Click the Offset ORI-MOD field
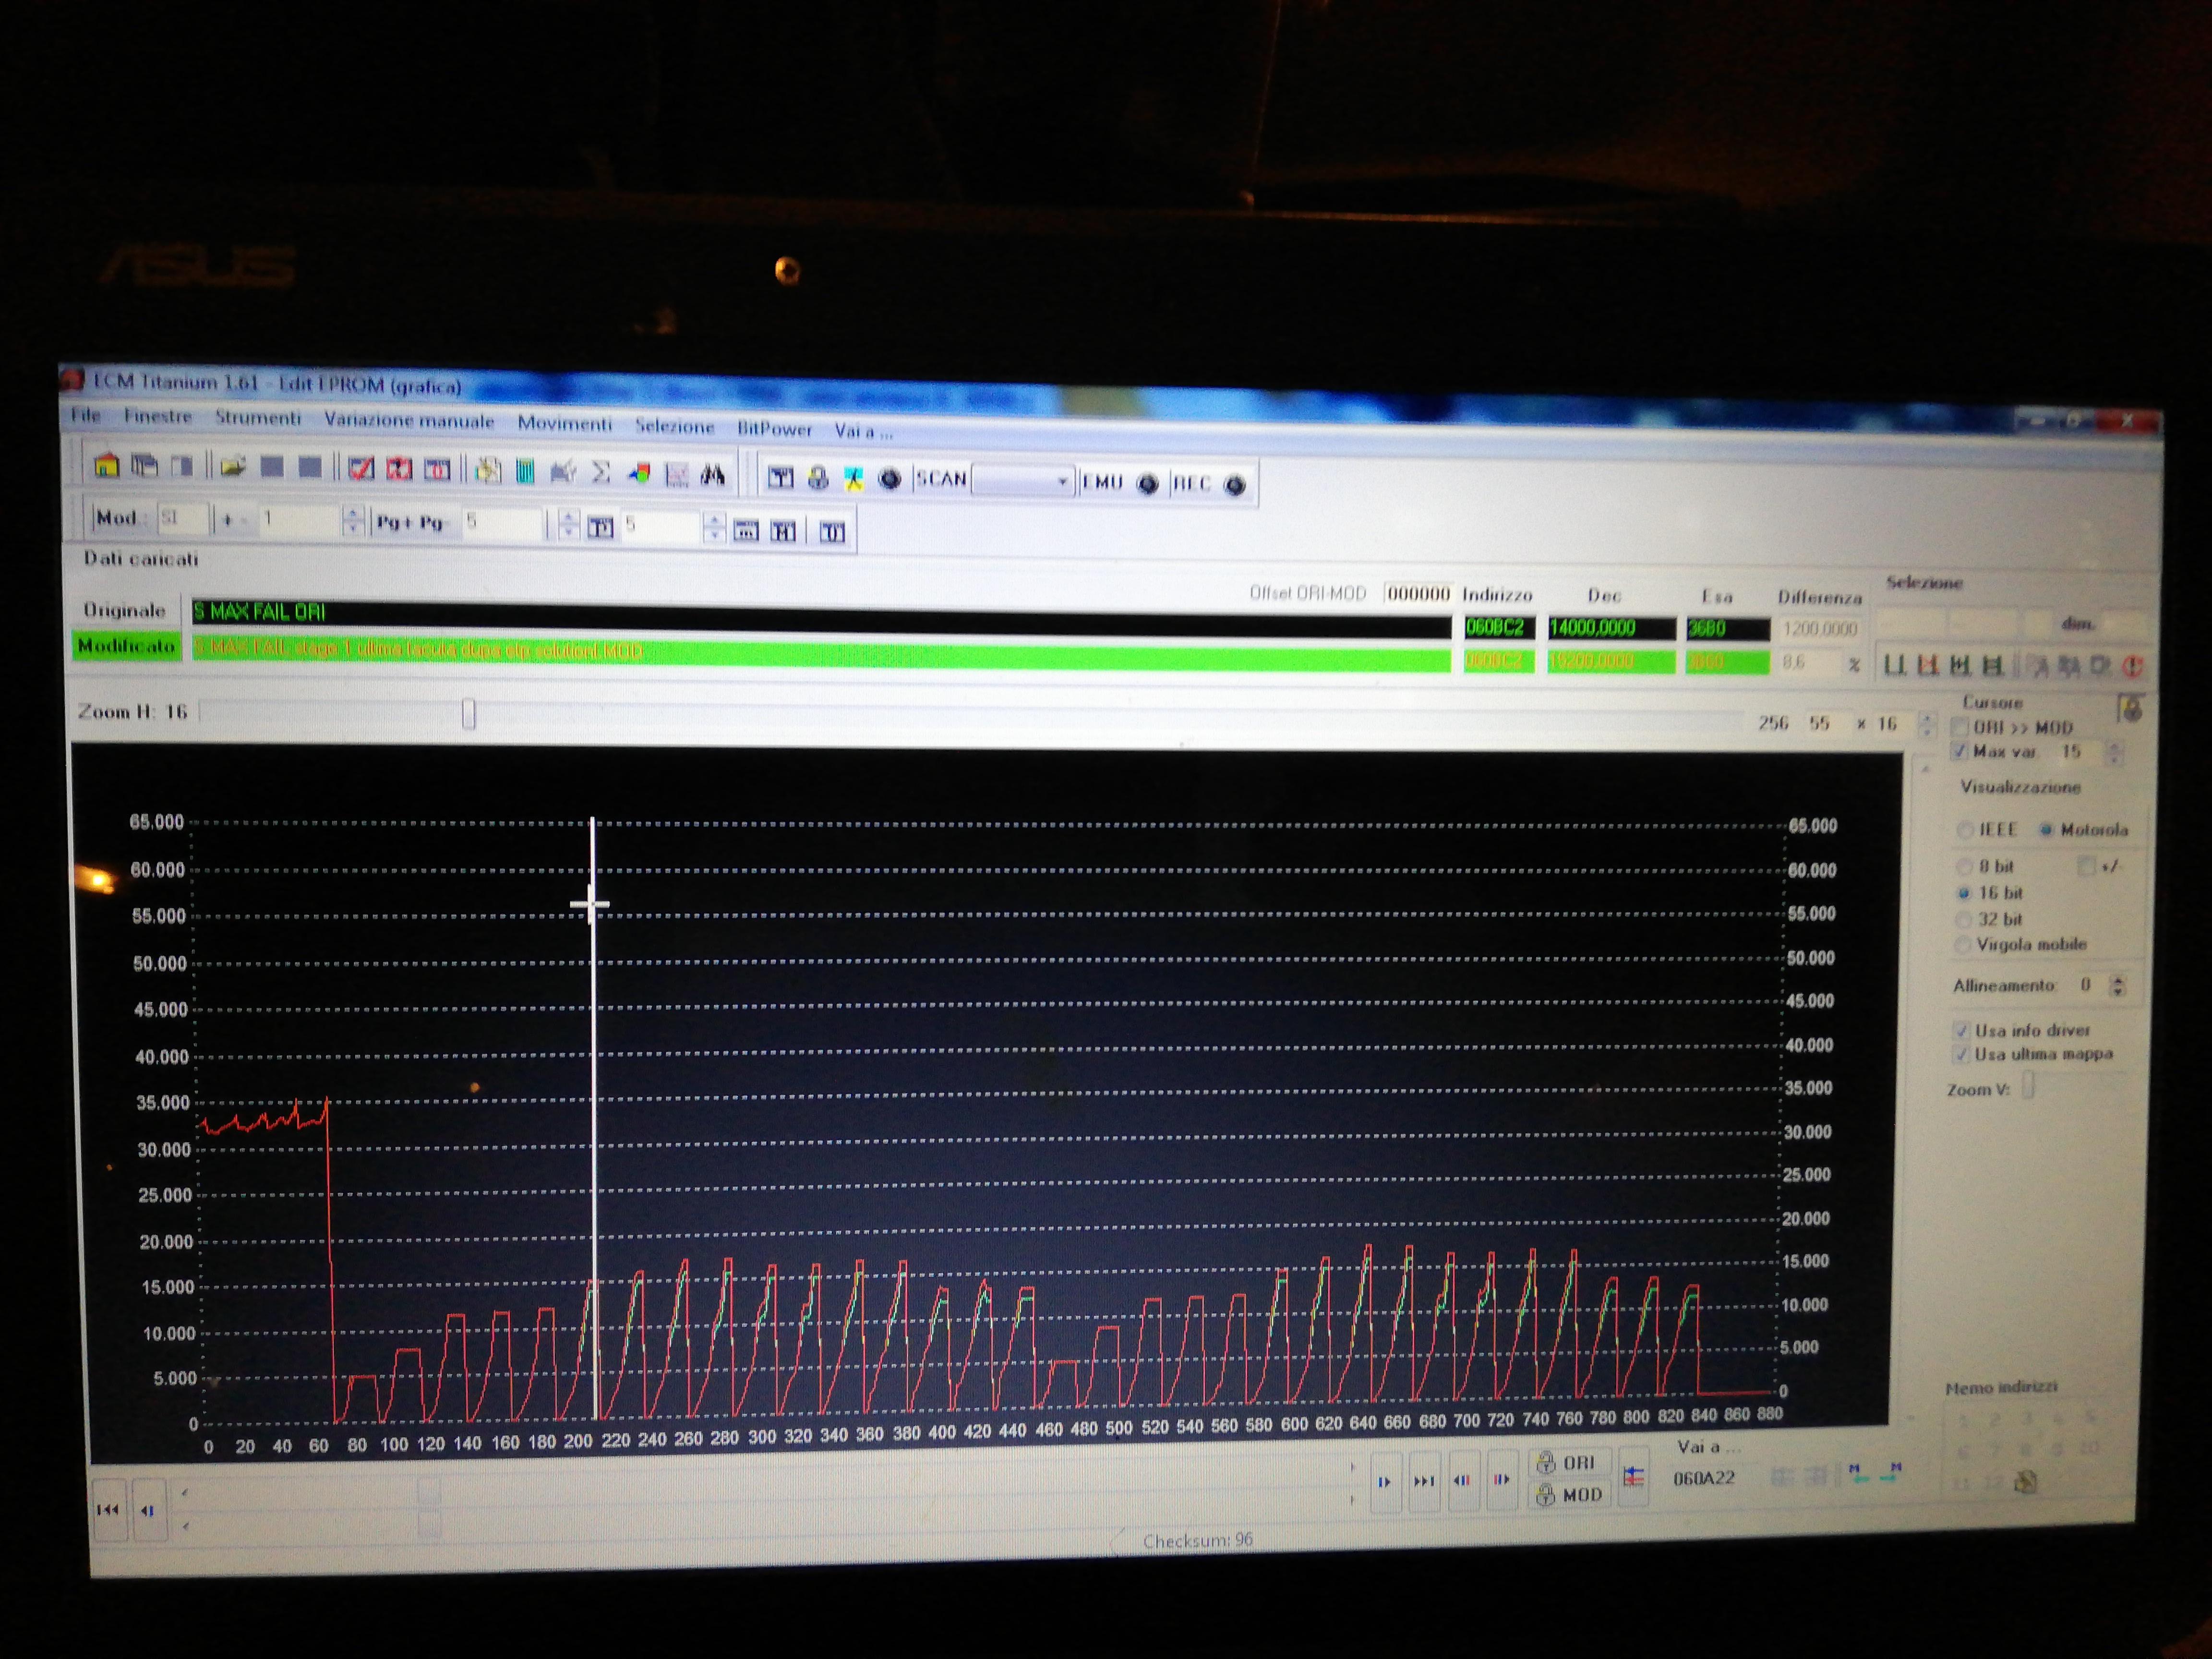The image size is (2212, 1659). point(1418,594)
